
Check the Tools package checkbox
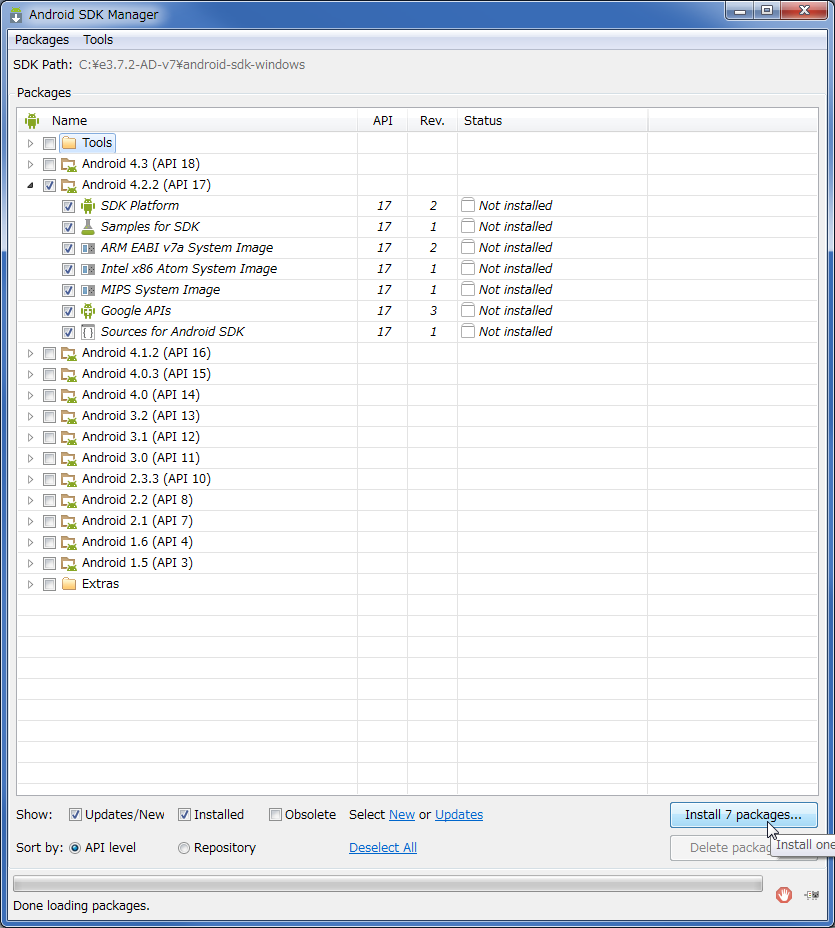pyautogui.click(x=50, y=143)
